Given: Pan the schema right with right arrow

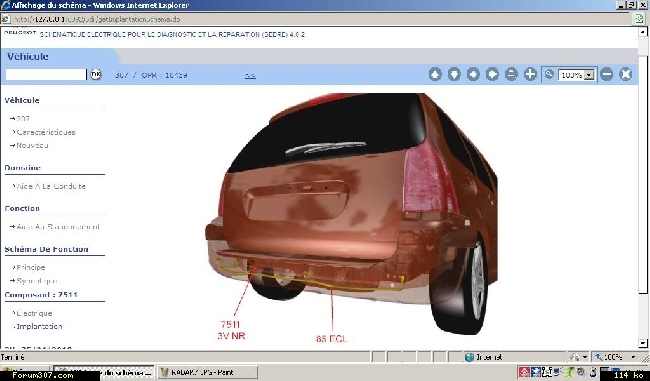Looking at the screenshot, I should 492,75.
